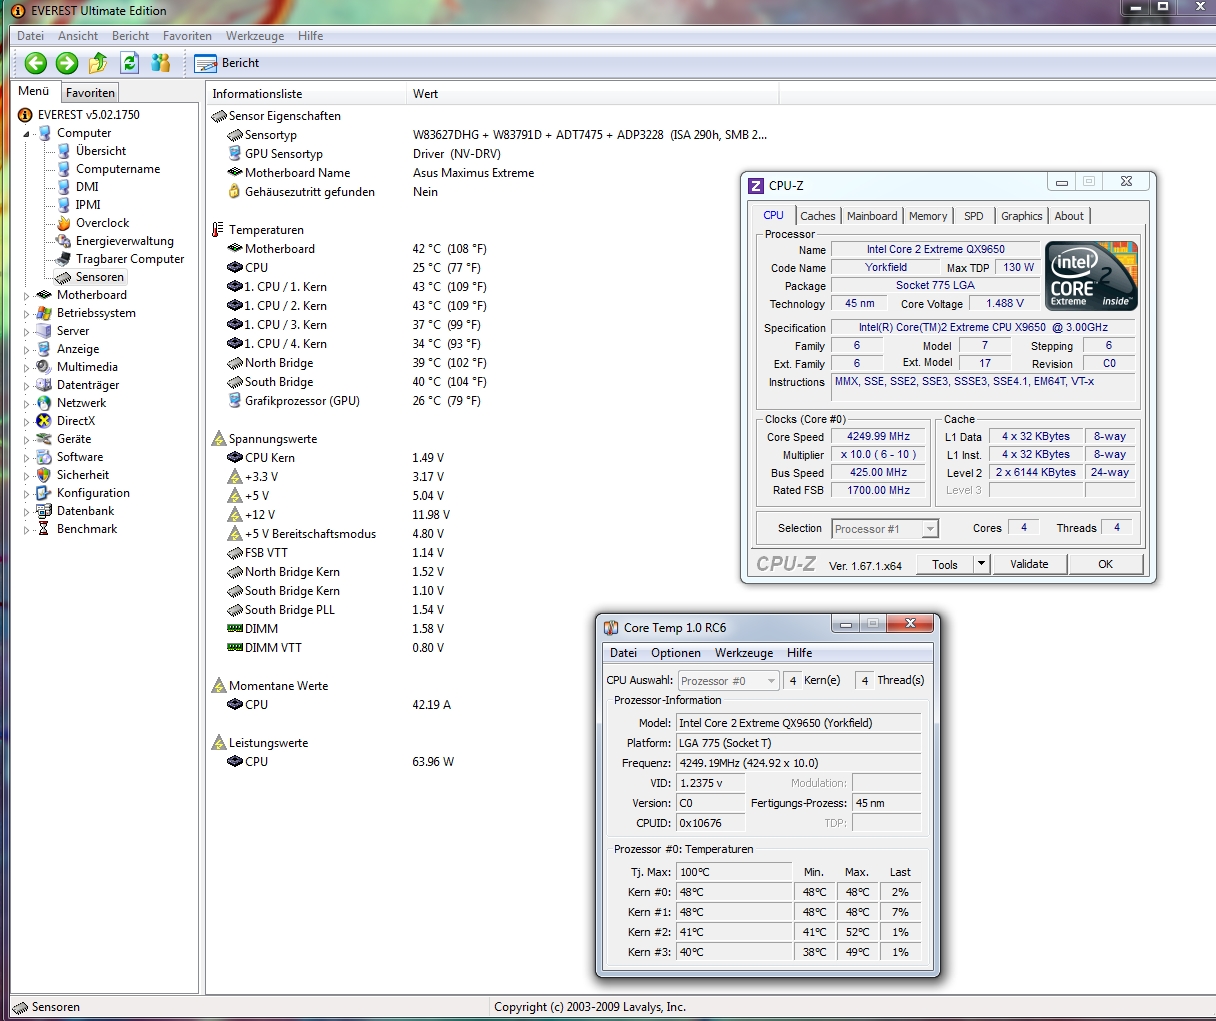
Task: Click the Energieverwaltung icon in sidebar tree
Action: [x=64, y=241]
